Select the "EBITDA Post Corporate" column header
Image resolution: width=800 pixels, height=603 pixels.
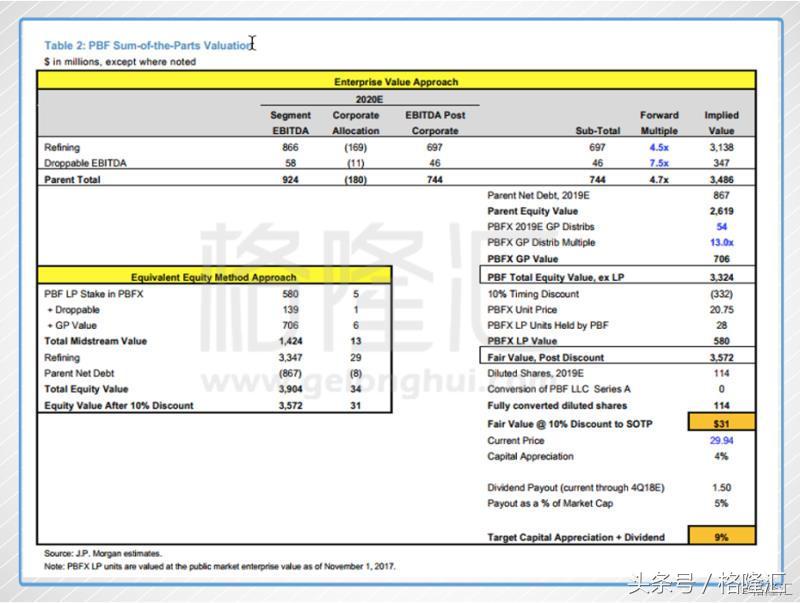435,123
